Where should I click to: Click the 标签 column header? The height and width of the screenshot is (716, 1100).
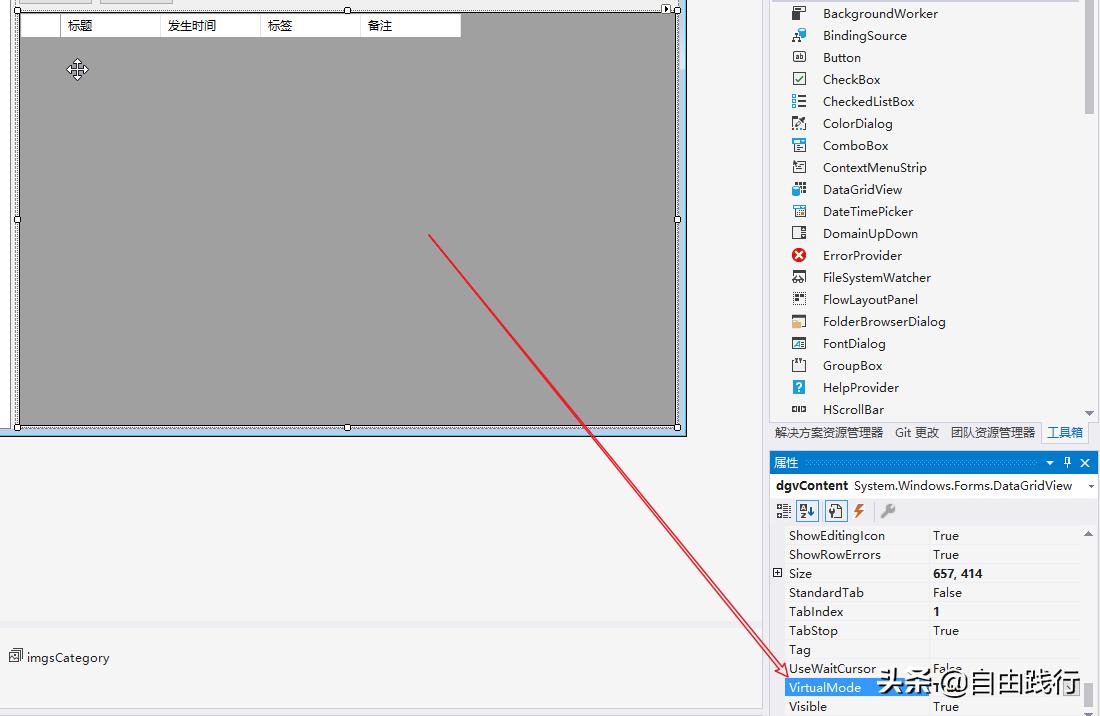[310, 25]
